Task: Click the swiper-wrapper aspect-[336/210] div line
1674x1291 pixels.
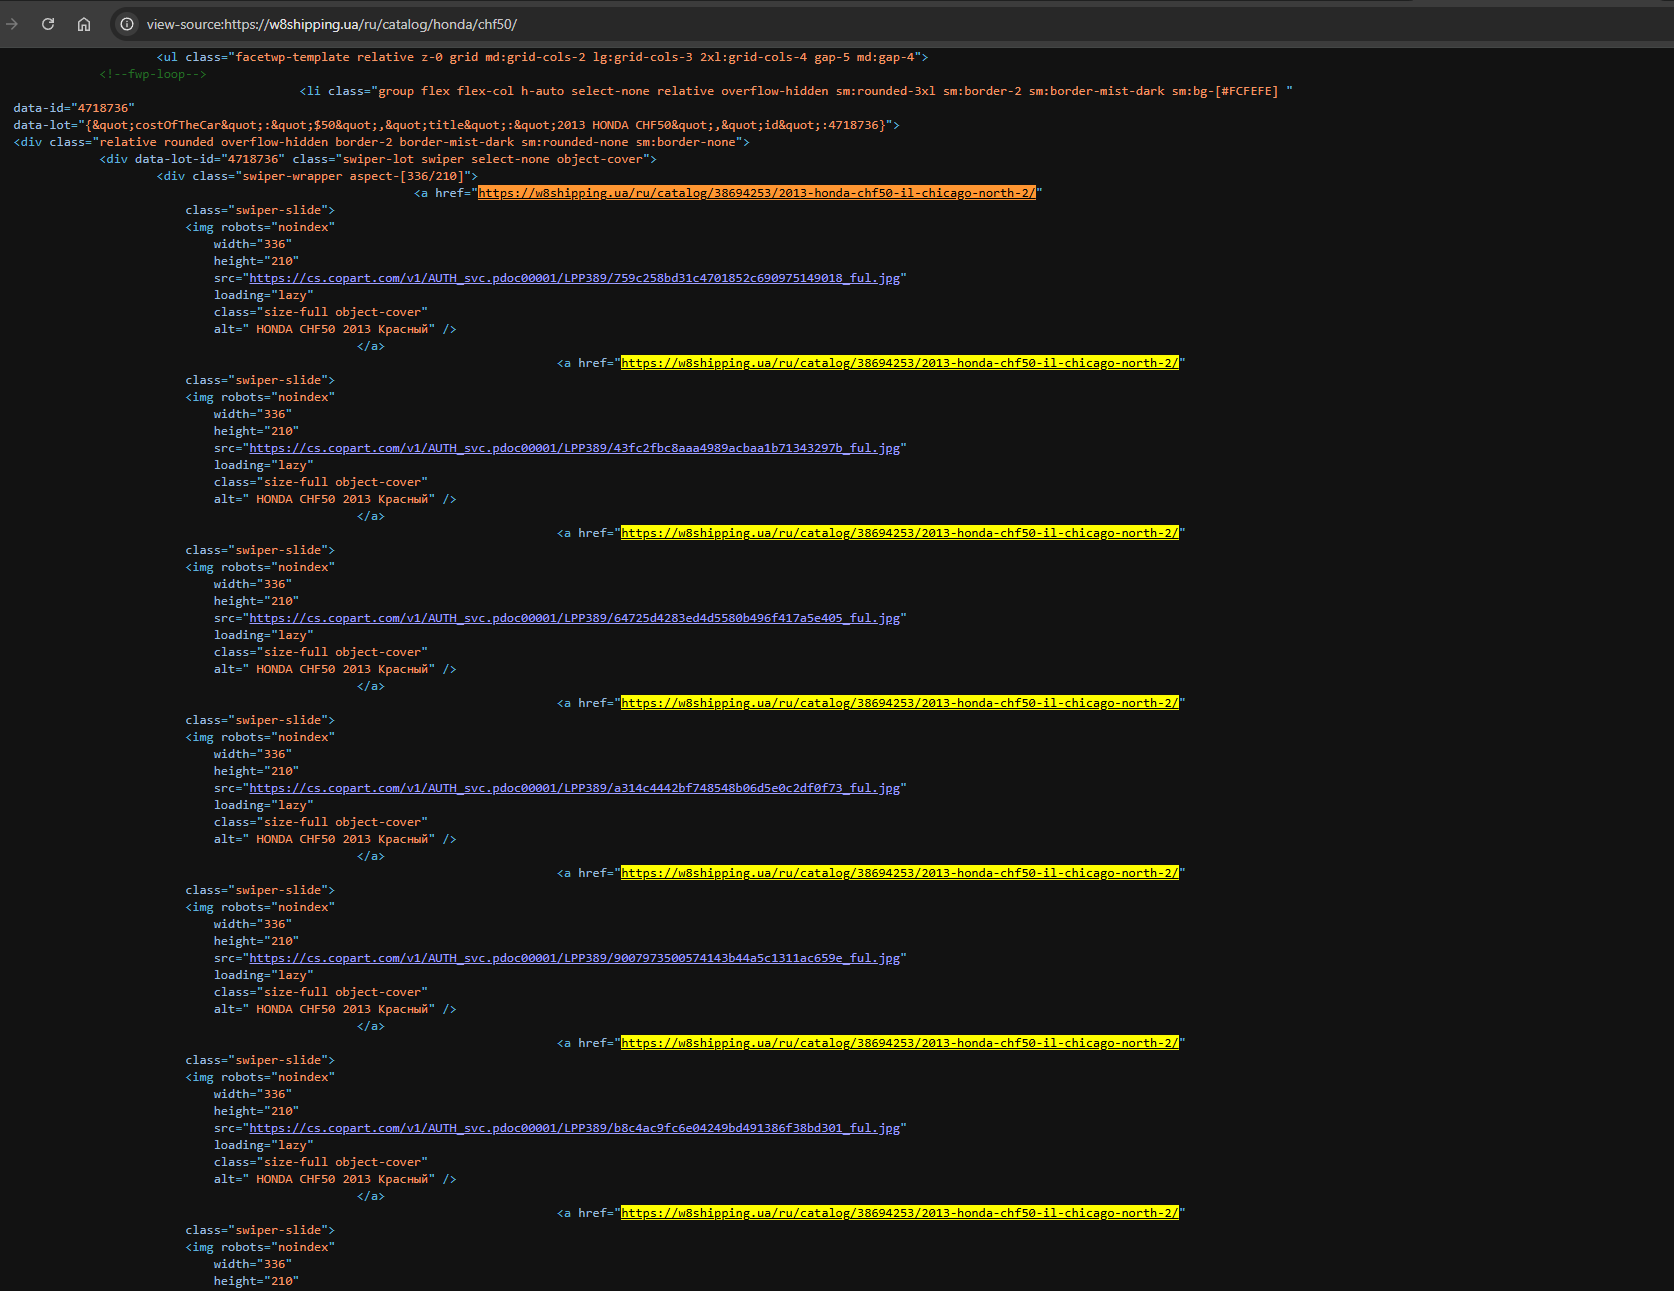Action: [317, 176]
